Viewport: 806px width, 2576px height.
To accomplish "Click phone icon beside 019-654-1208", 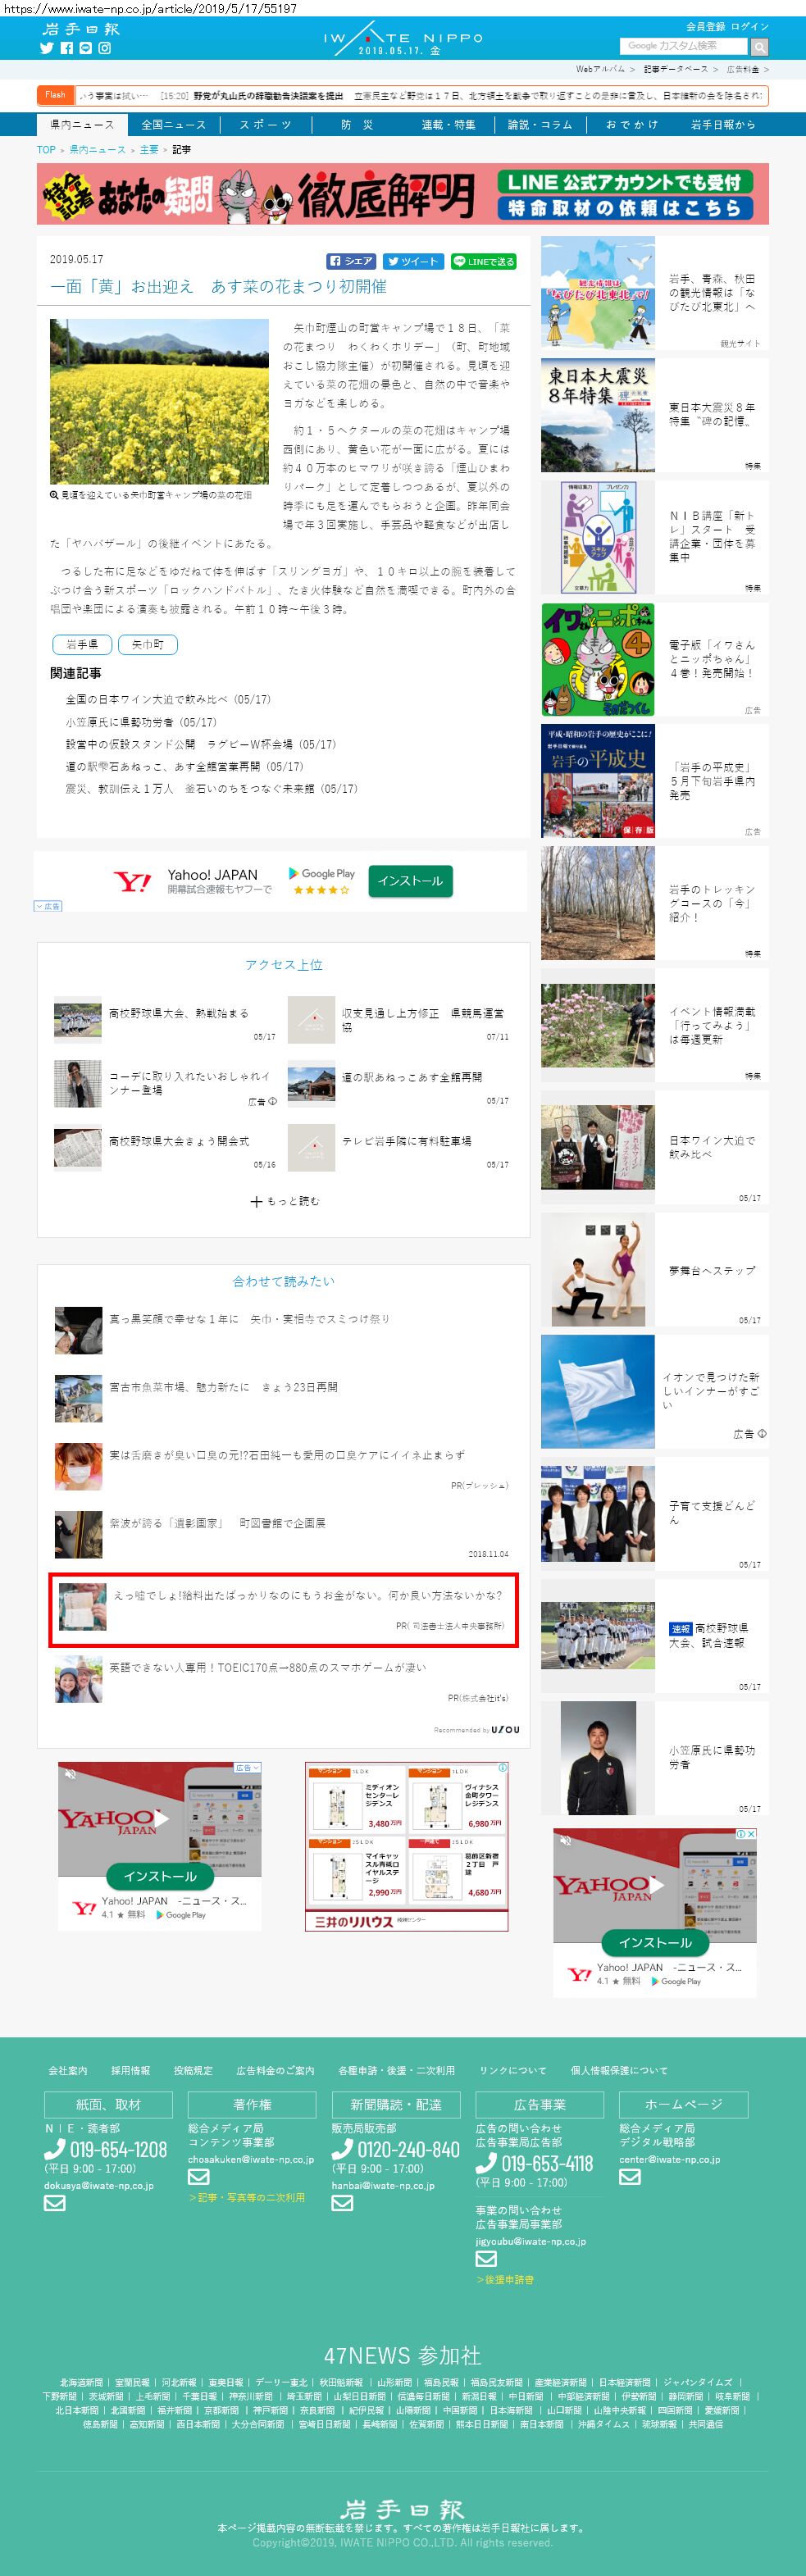I will [x=54, y=2149].
